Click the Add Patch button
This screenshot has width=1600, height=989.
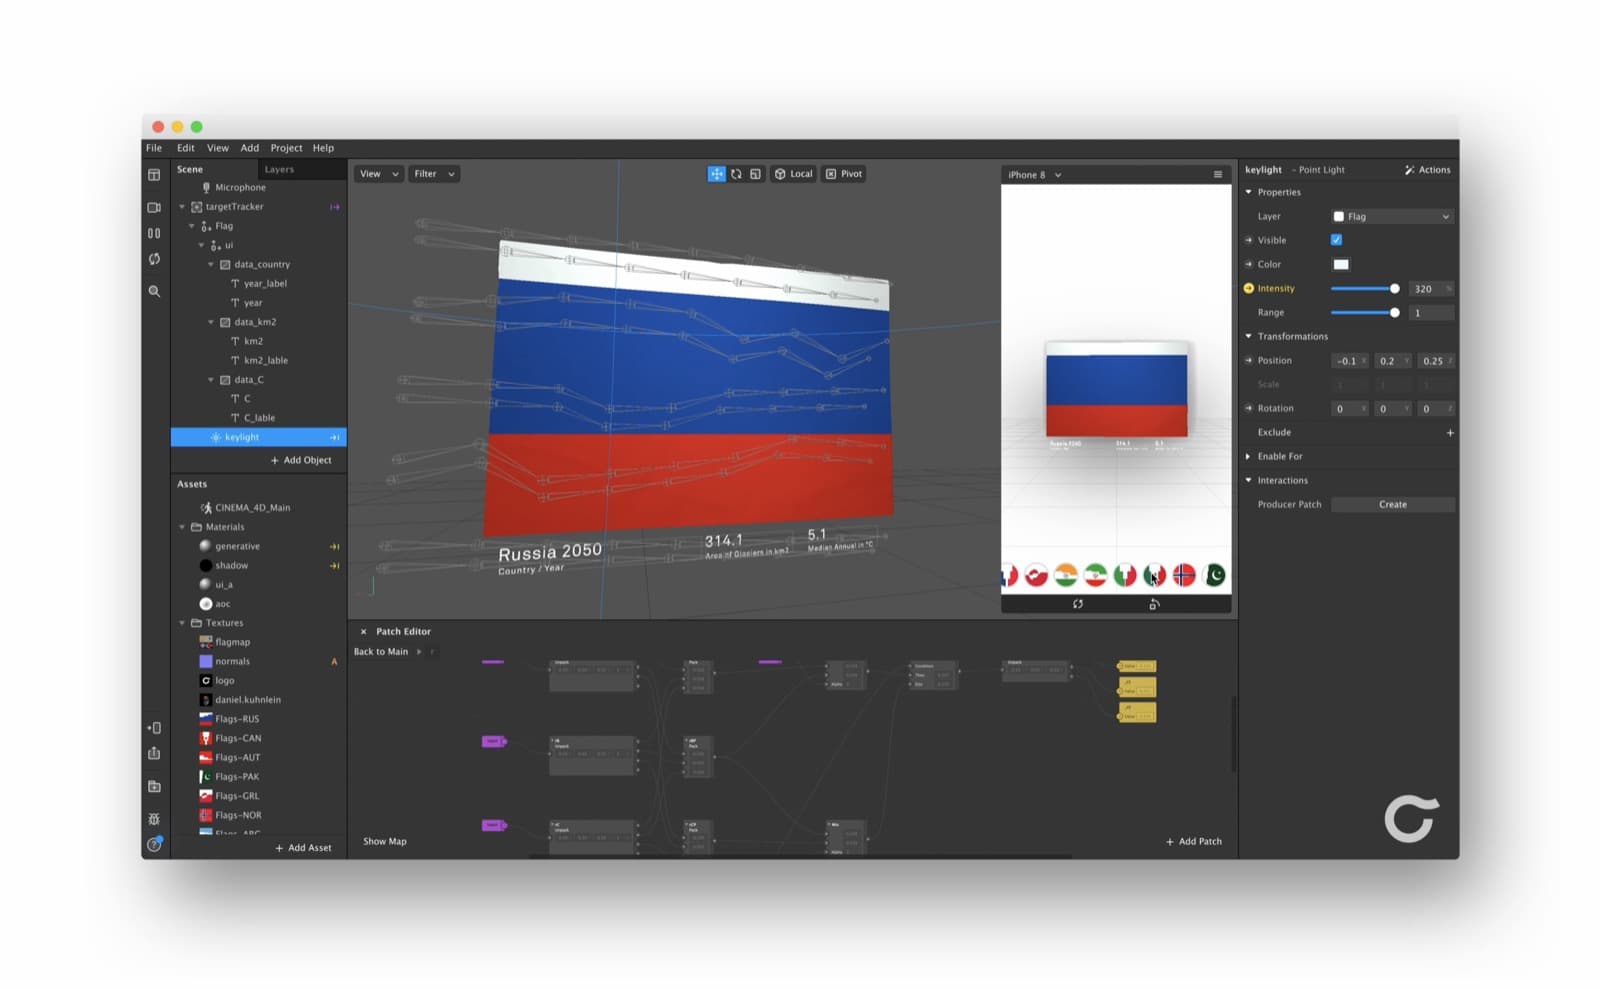click(x=1194, y=841)
